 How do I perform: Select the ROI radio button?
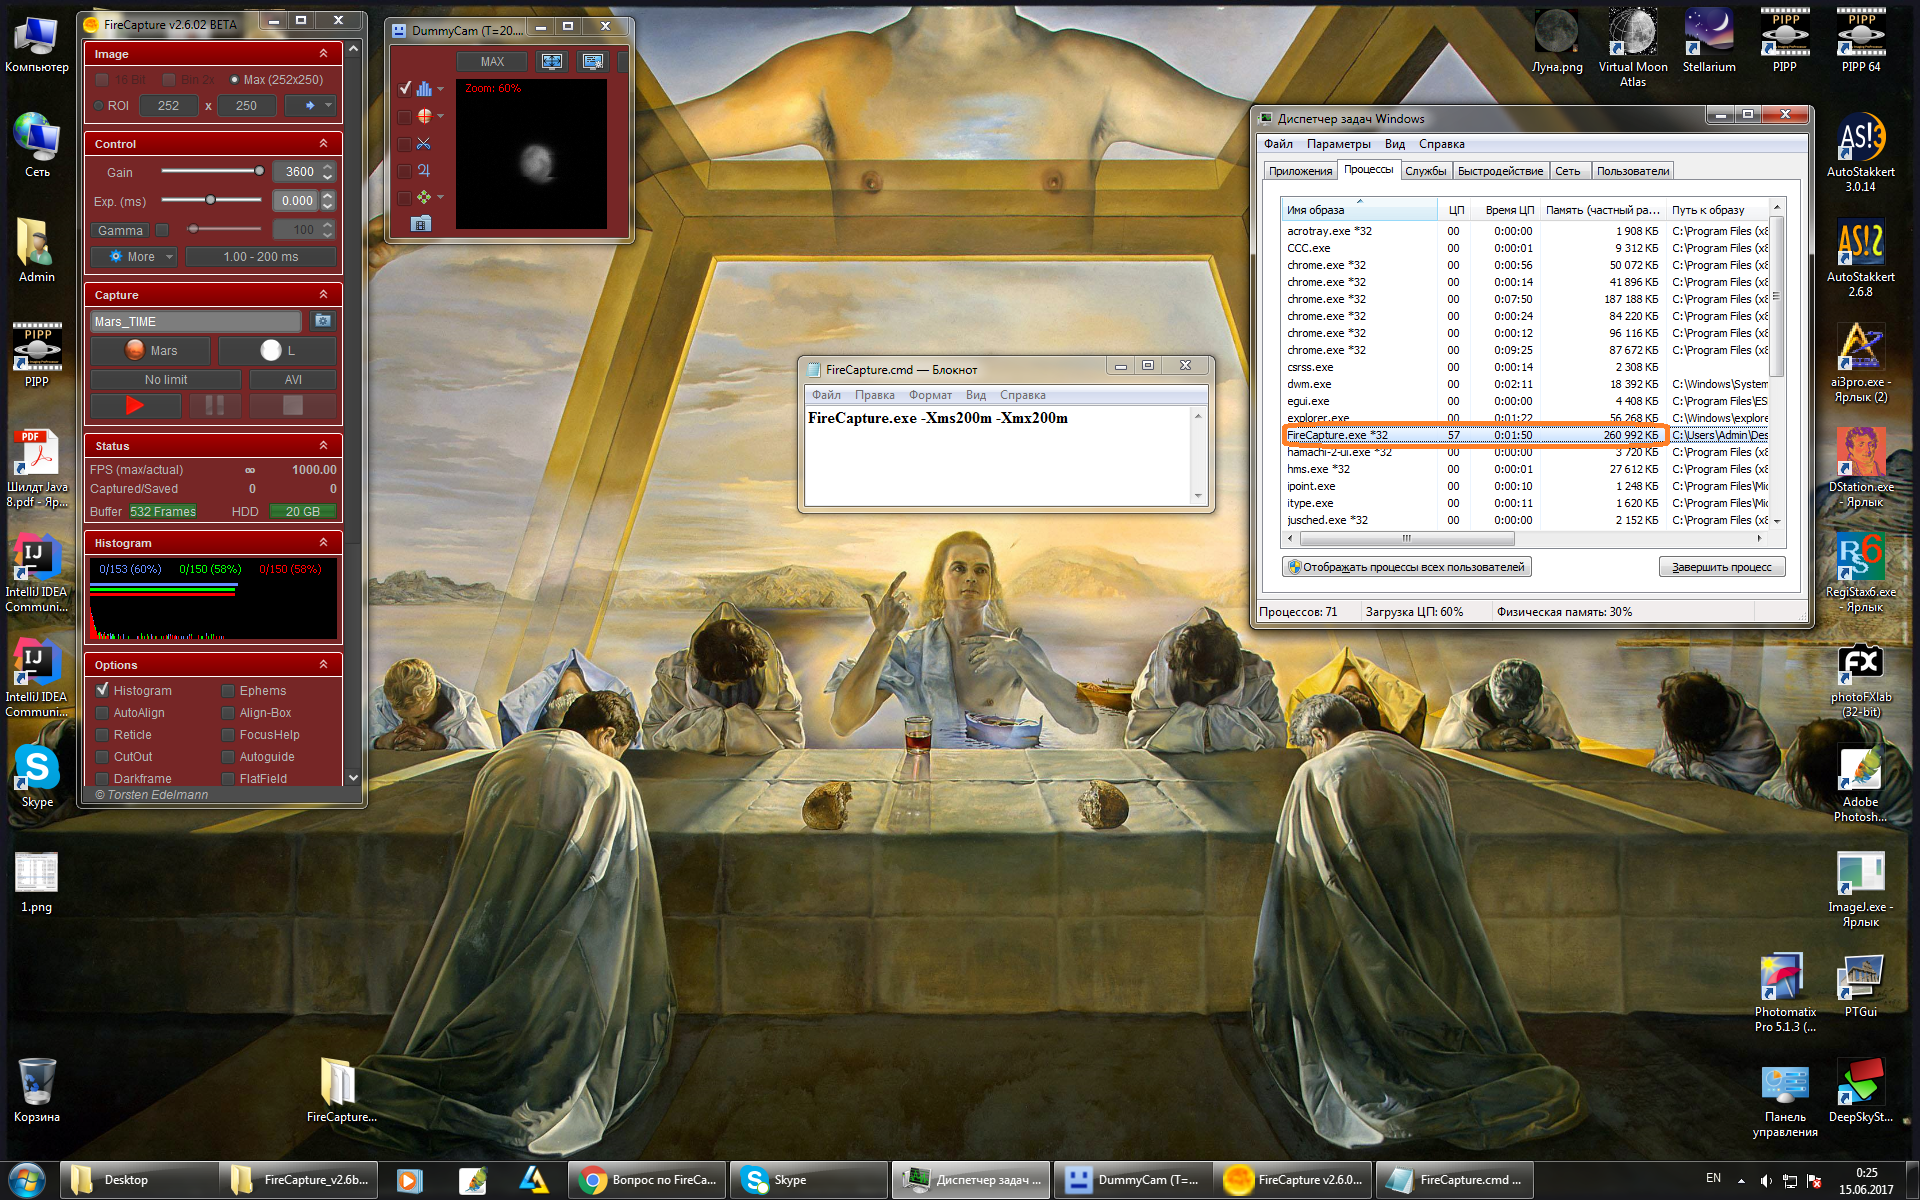(99, 106)
